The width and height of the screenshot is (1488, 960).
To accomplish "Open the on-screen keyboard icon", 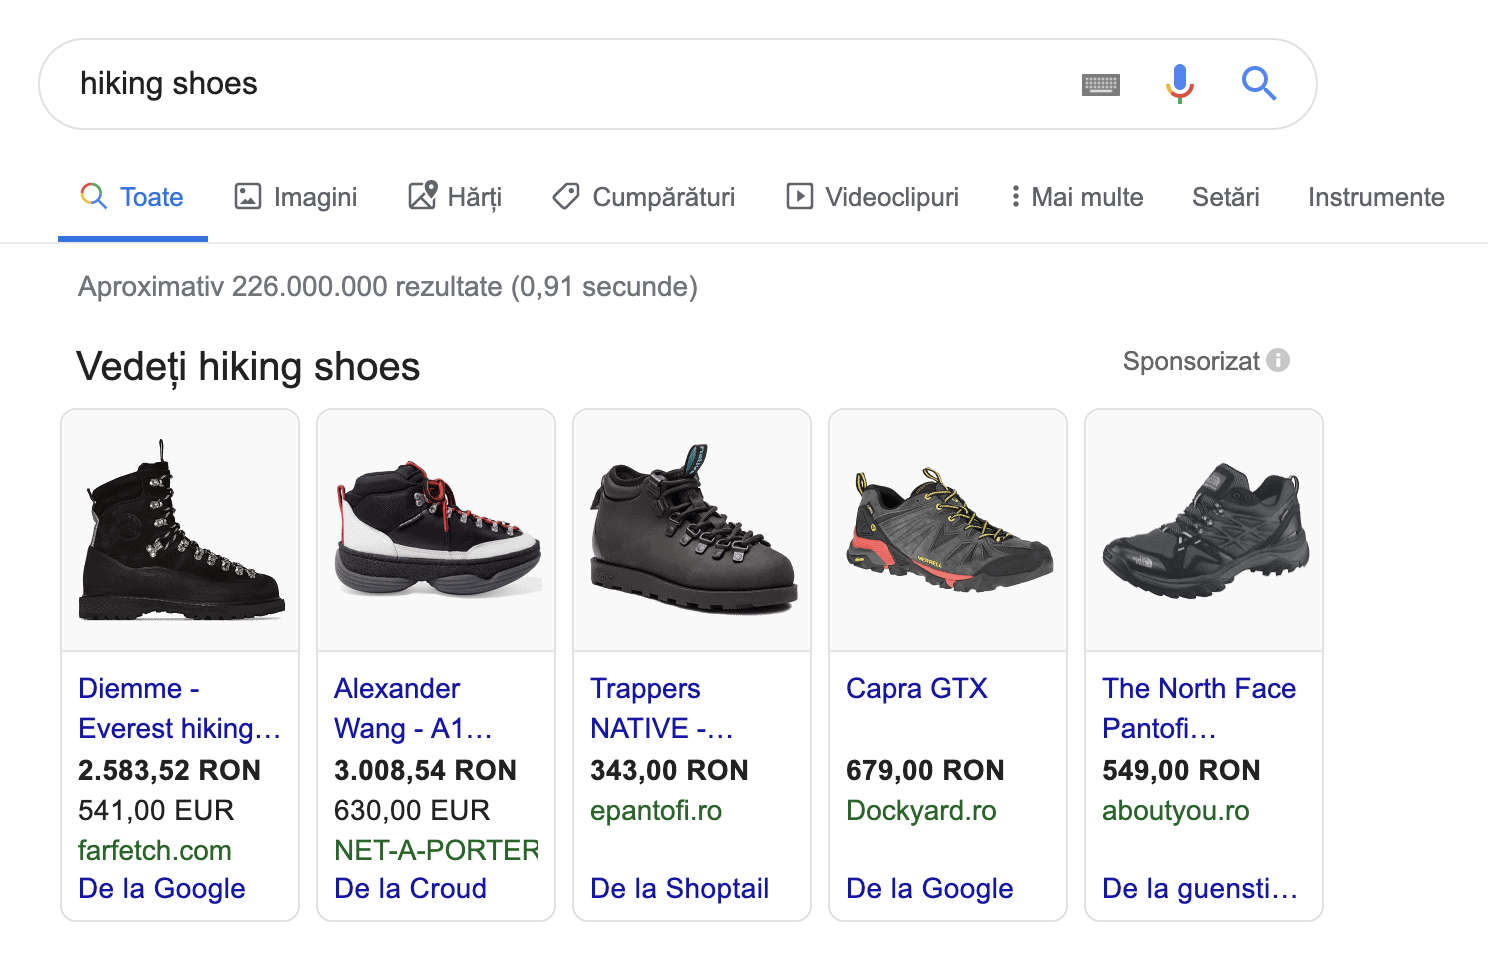I will click(x=1101, y=85).
